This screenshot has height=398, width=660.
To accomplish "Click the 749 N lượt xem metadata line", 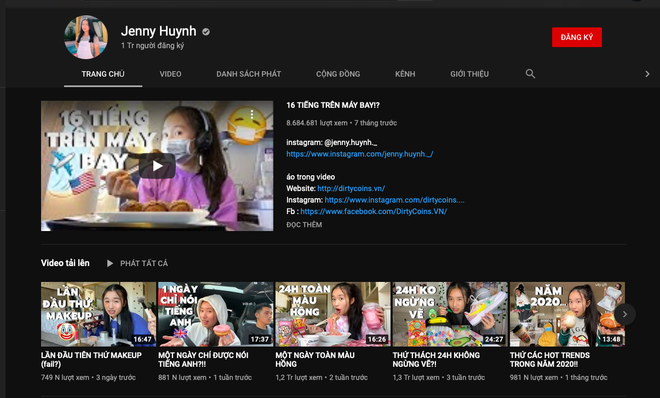I will (x=88, y=377).
